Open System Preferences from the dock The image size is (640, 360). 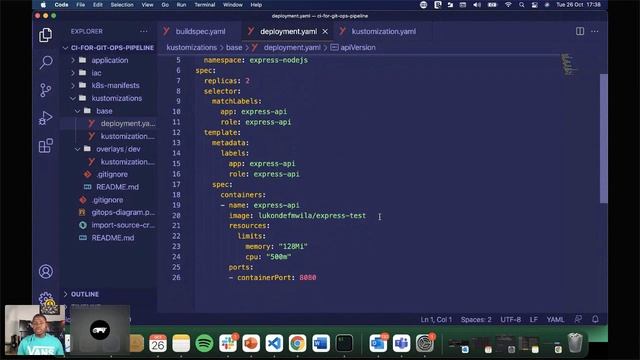[425, 343]
